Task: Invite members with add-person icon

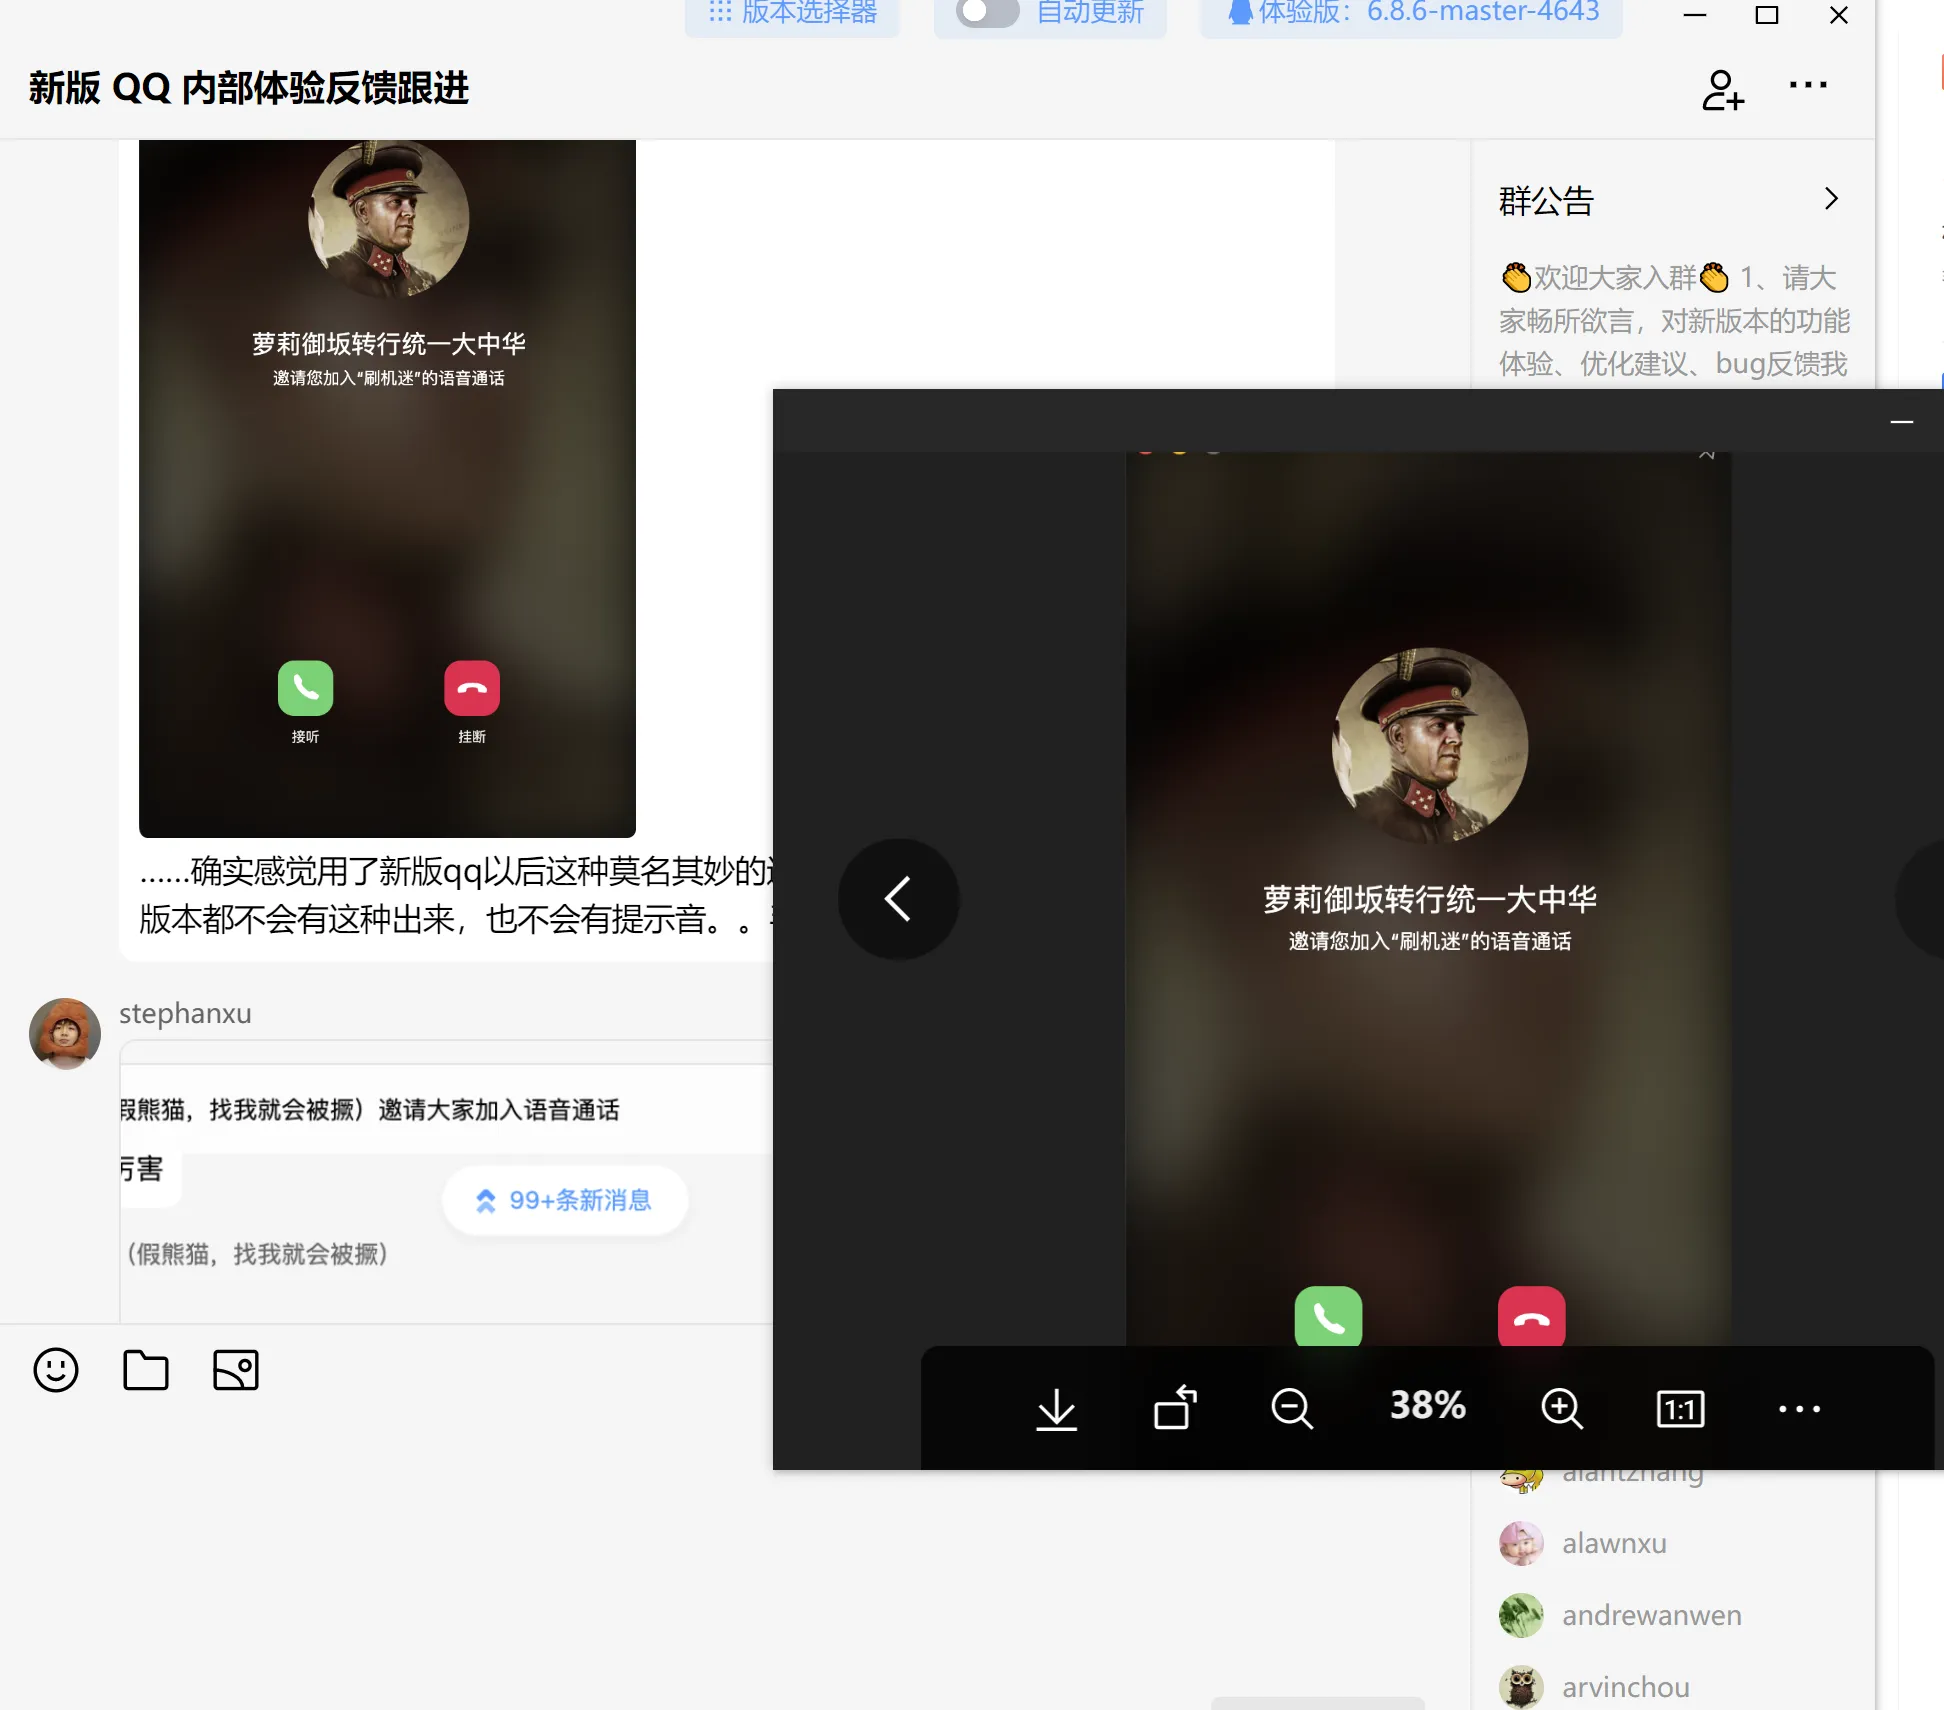Action: tap(1723, 89)
